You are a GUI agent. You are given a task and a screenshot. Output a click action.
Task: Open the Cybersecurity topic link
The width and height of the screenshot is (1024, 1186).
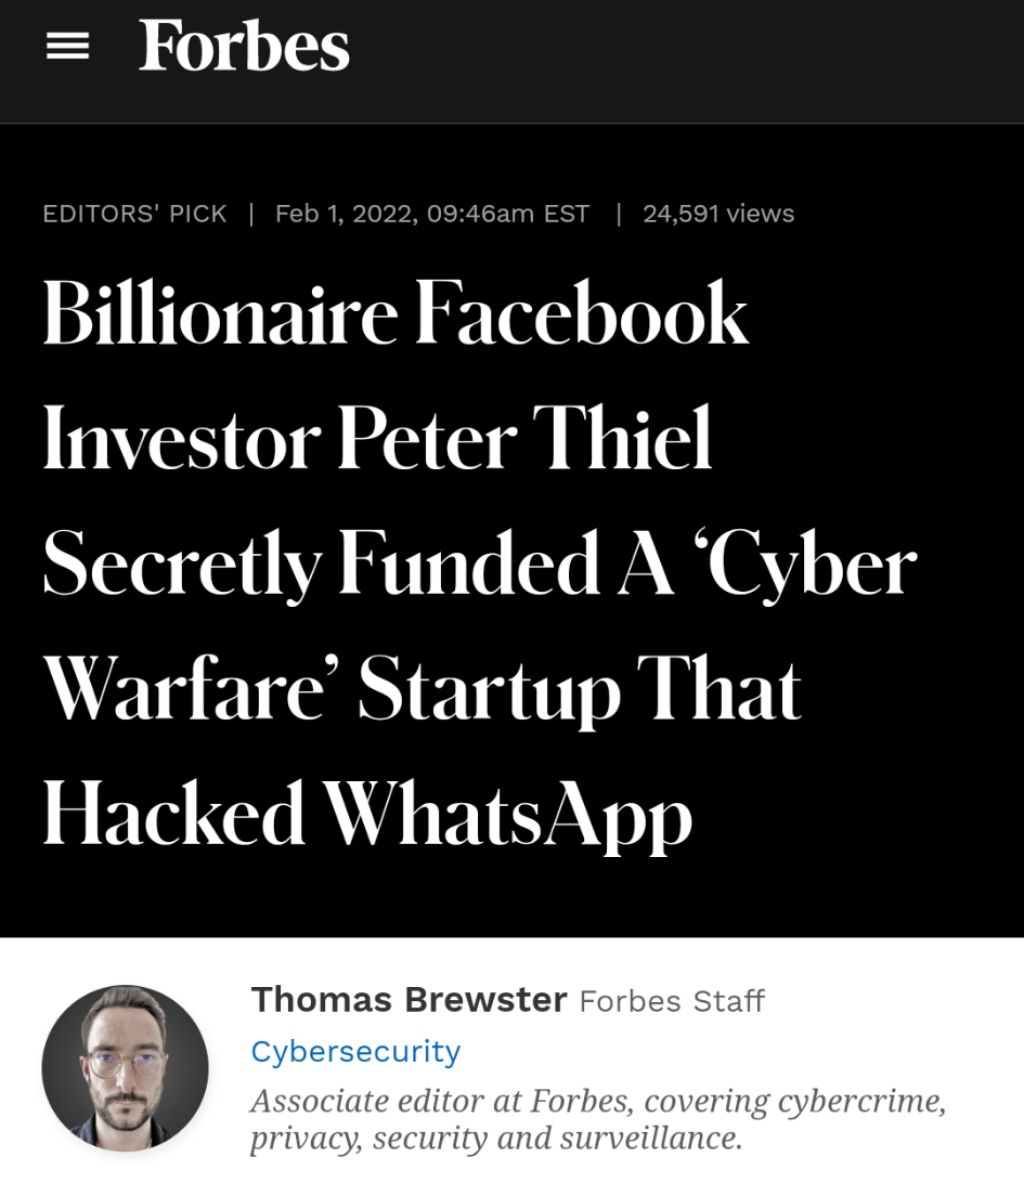tap(355, 1051)
